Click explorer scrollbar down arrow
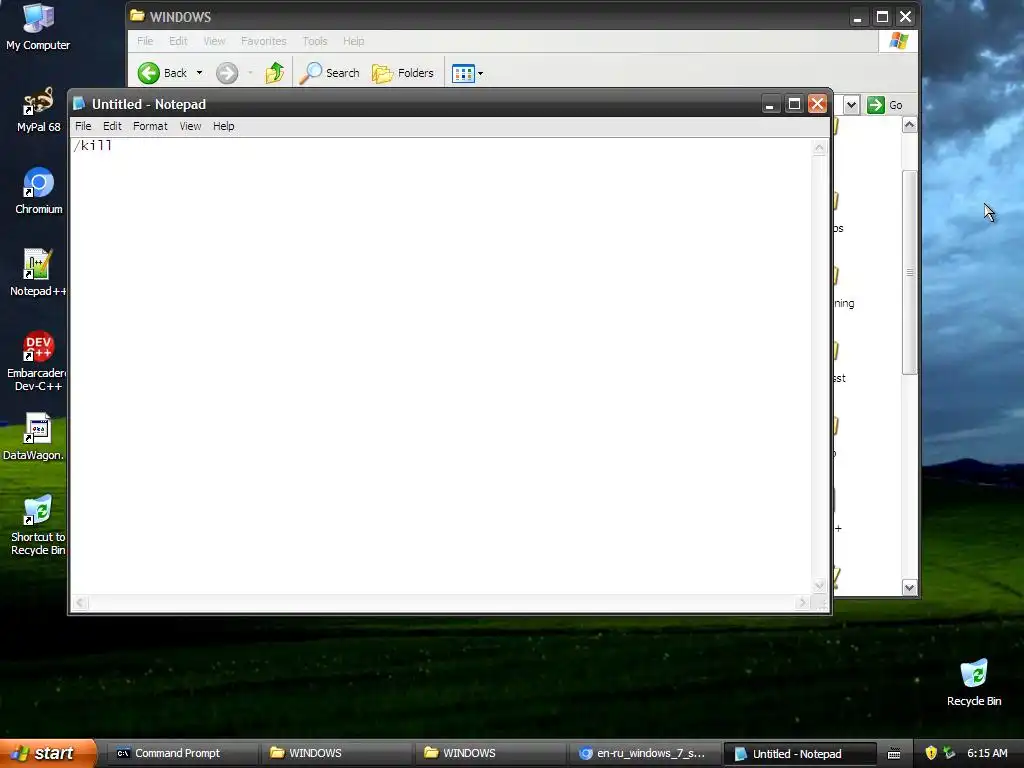1024x768 pixels. click(910, 587)
